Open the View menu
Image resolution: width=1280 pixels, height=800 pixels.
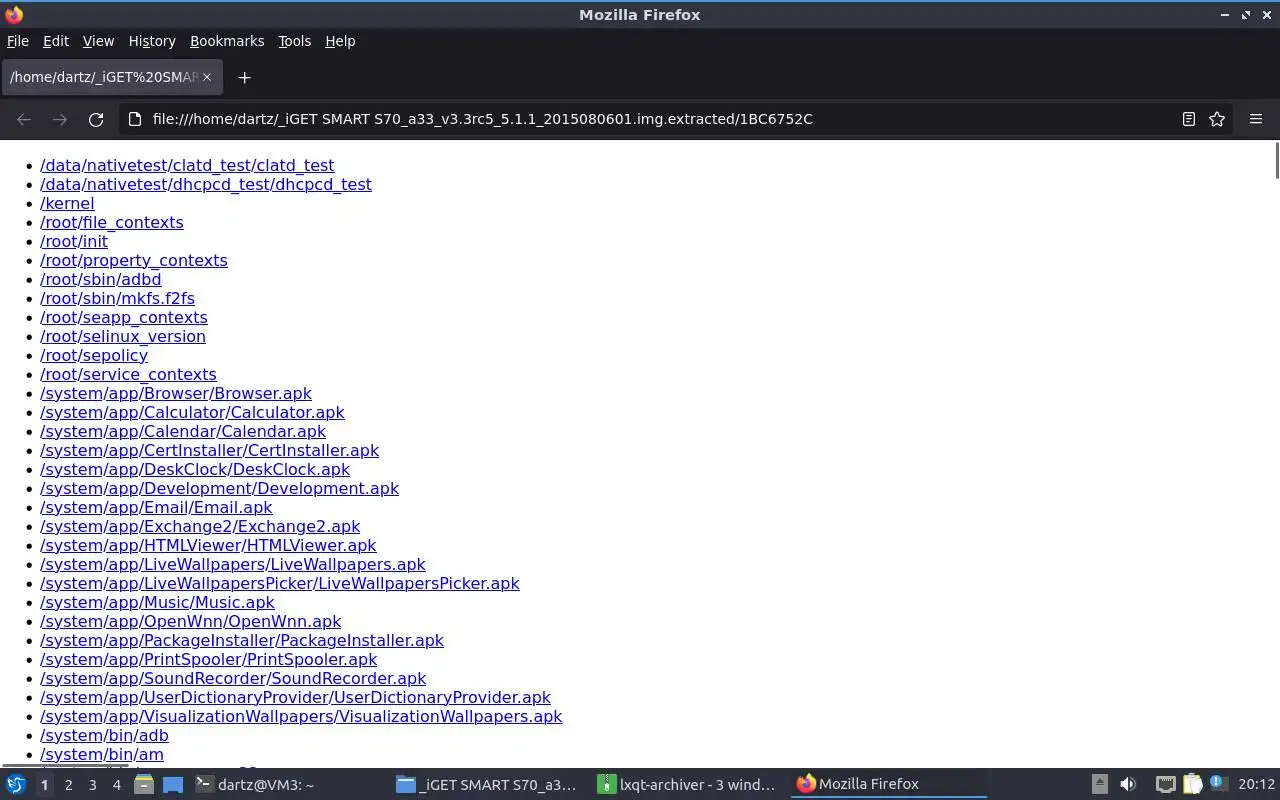tap(98, 41)
